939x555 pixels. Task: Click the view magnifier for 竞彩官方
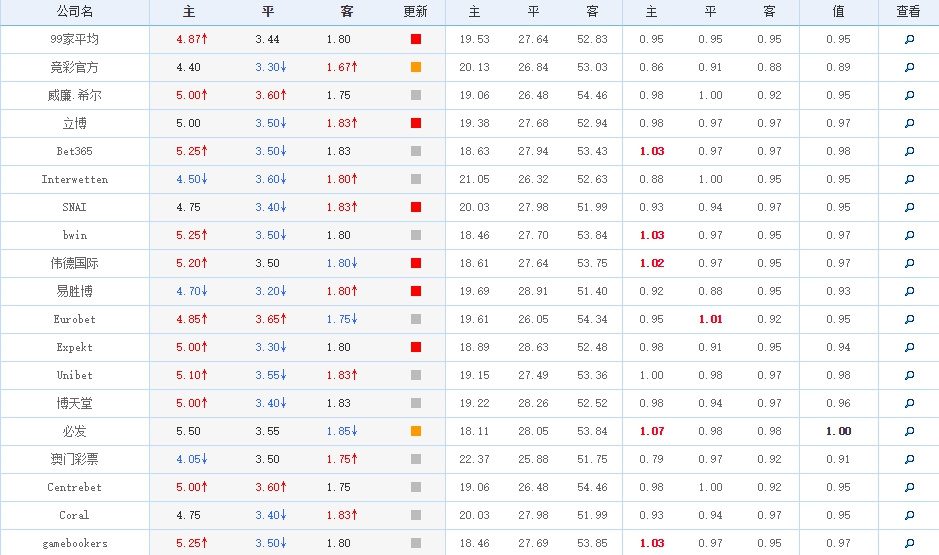point(909,68)
